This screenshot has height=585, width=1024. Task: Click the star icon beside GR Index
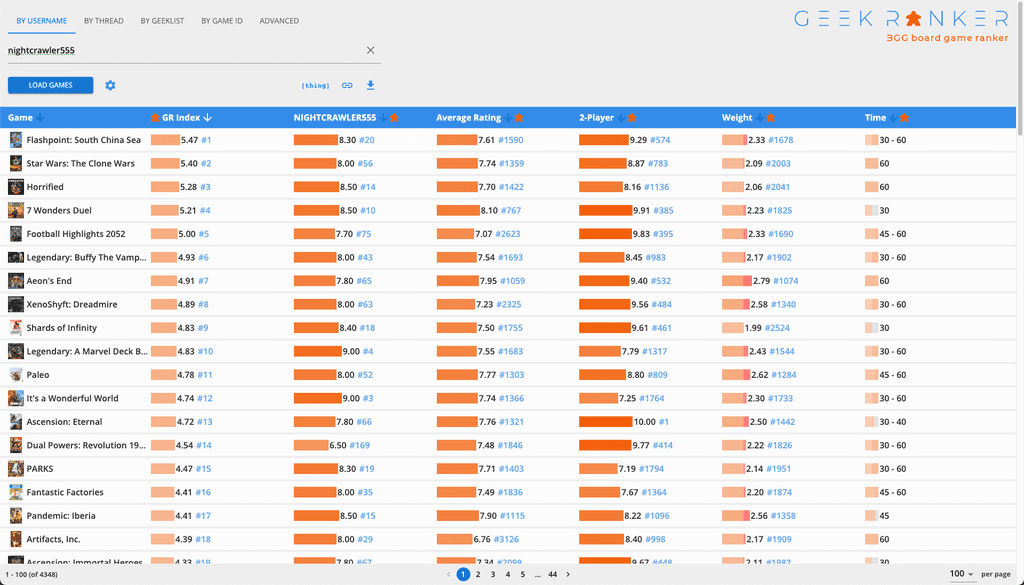pos(155,118)
